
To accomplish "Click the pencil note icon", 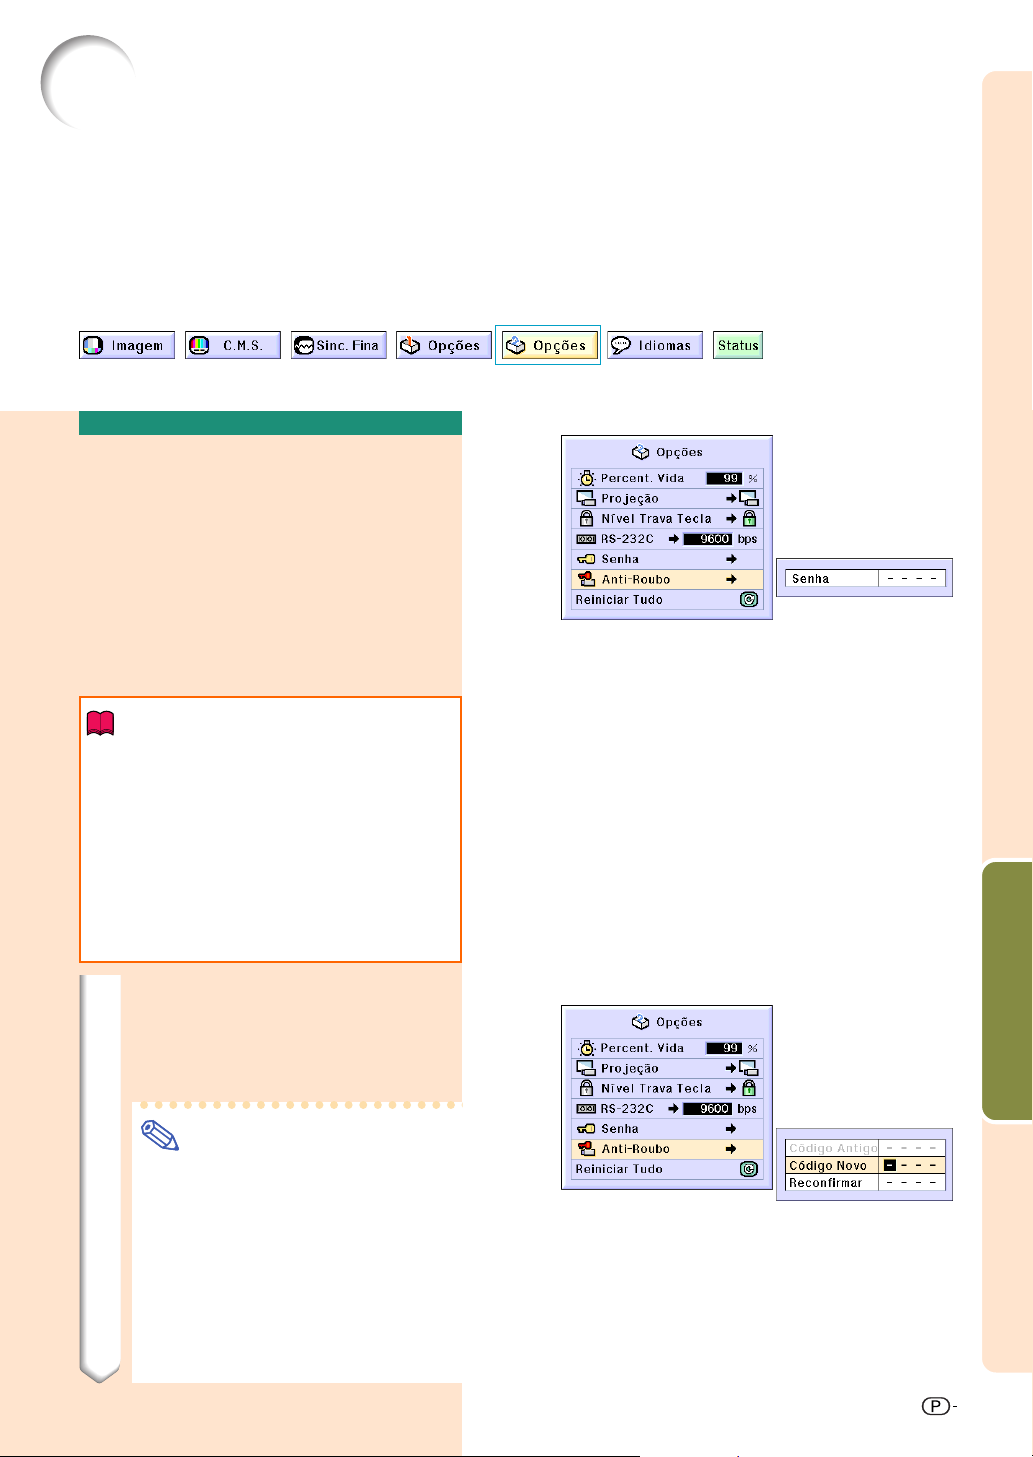I will pos(161,1135).
